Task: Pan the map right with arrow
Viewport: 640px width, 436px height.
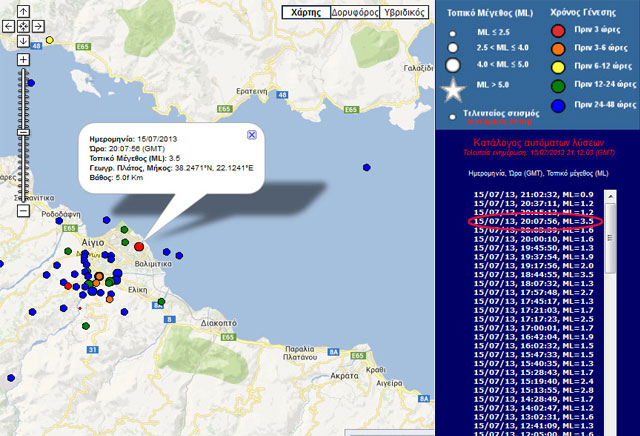Action: pos(37,28)
